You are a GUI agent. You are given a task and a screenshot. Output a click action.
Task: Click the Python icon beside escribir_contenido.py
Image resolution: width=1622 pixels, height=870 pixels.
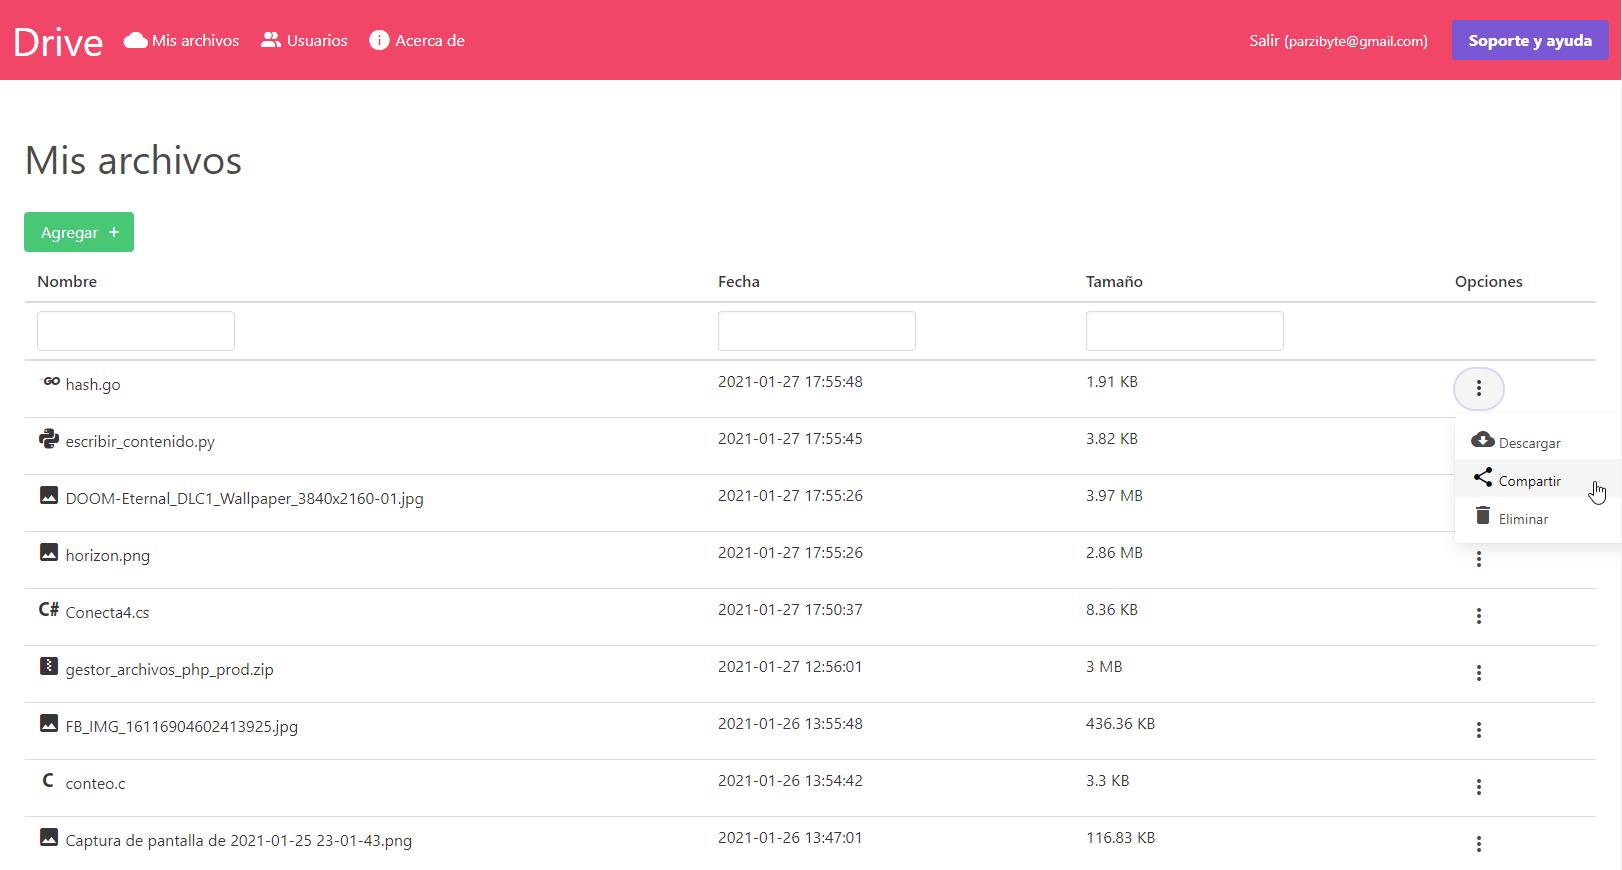click(x=48, y=438)
